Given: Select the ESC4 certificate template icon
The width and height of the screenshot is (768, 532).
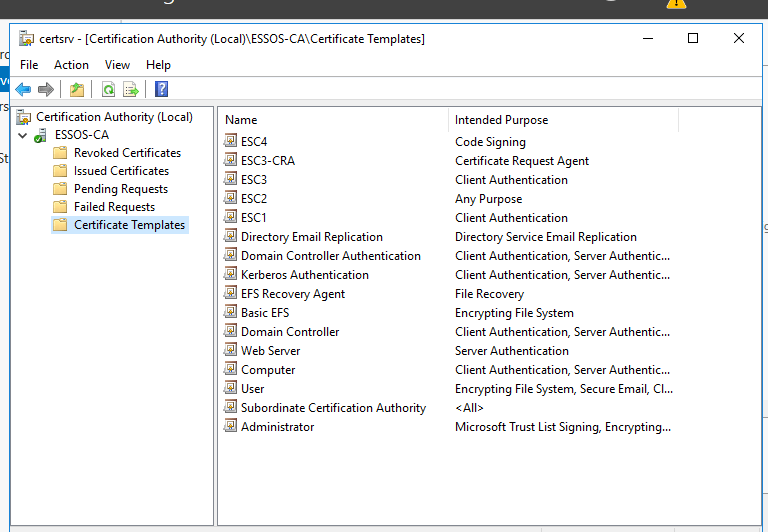Looking at the screenshot, I should click(231, 142).
